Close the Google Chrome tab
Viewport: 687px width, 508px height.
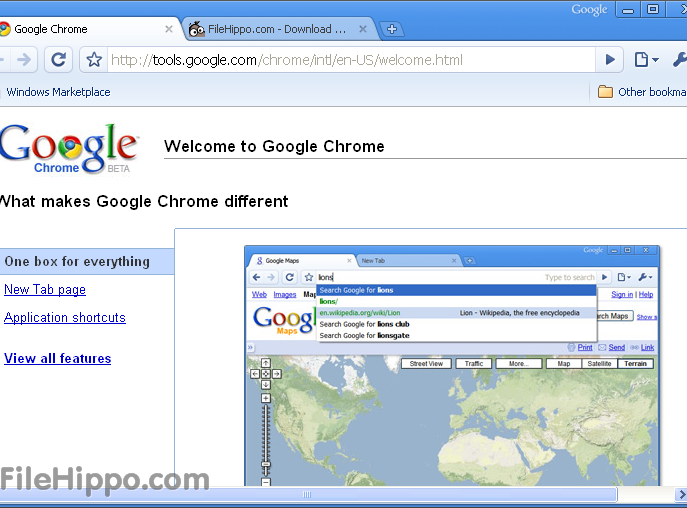169,29
